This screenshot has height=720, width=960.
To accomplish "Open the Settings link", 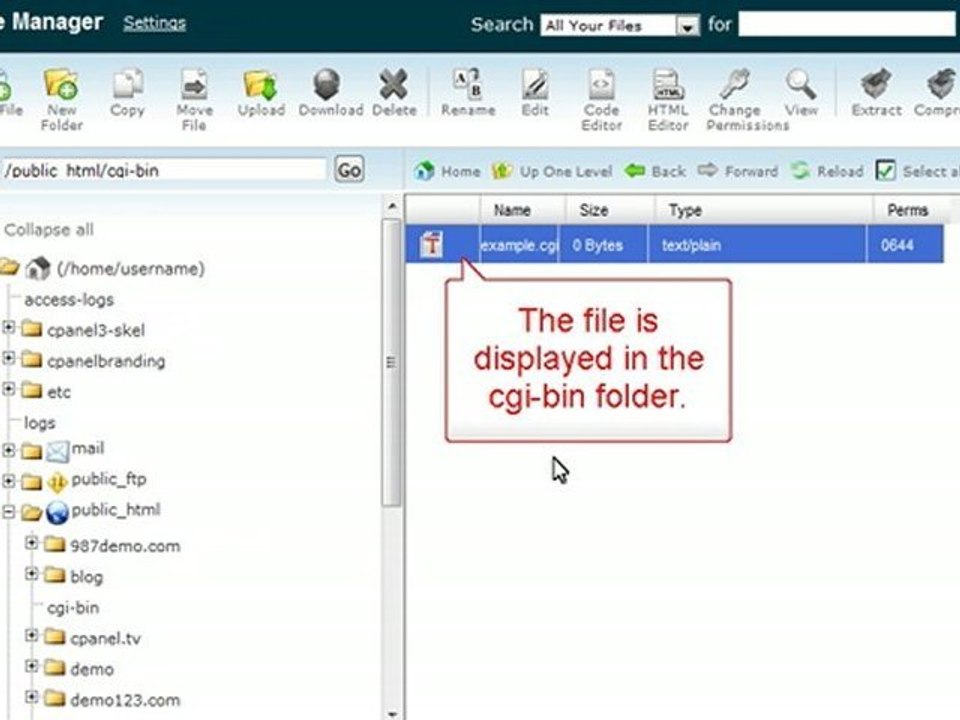I will coord(154,23).
